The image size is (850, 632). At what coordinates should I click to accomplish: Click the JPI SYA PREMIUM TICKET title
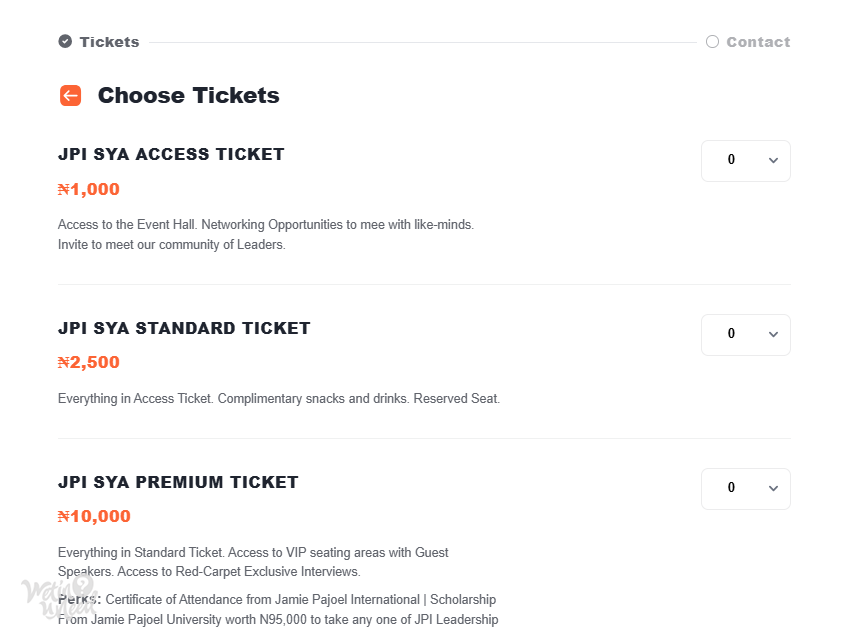click(178, 482)
